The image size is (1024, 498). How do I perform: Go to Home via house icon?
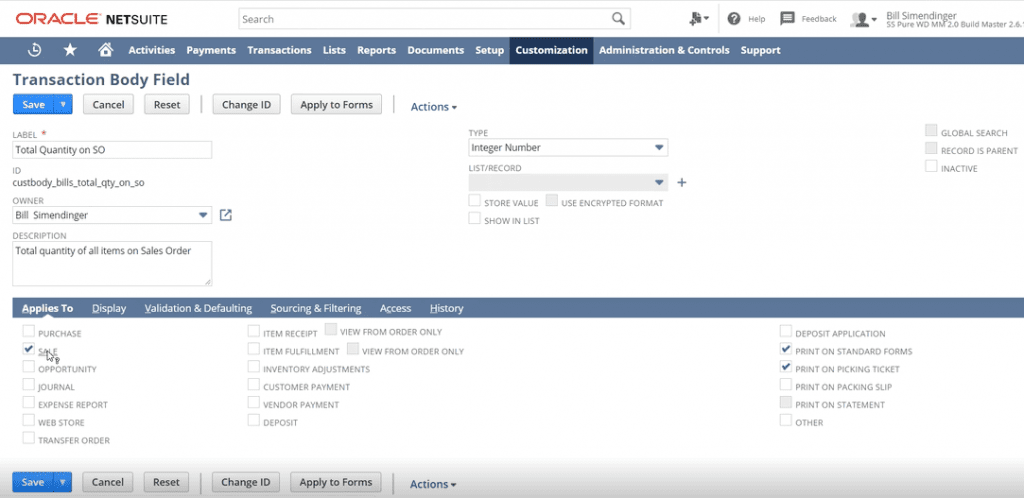click(105, 50)
